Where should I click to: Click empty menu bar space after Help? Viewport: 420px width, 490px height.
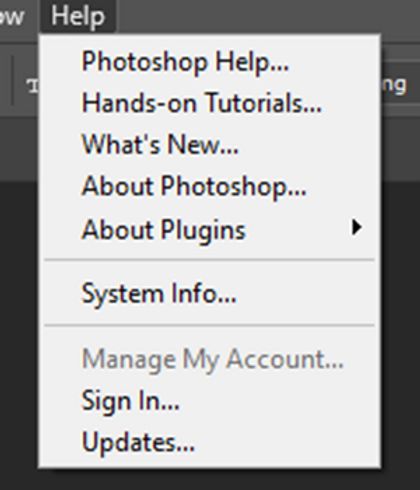tap(267, 16)
